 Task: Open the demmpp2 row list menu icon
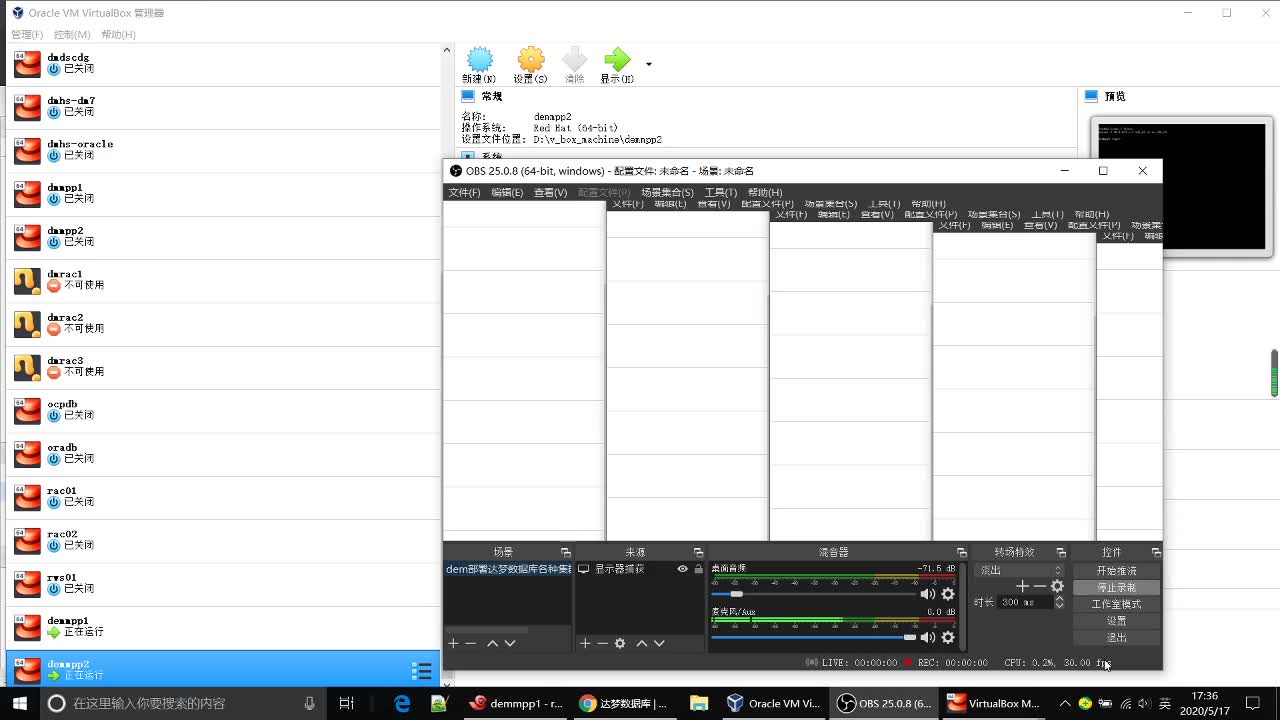[422, 671]
